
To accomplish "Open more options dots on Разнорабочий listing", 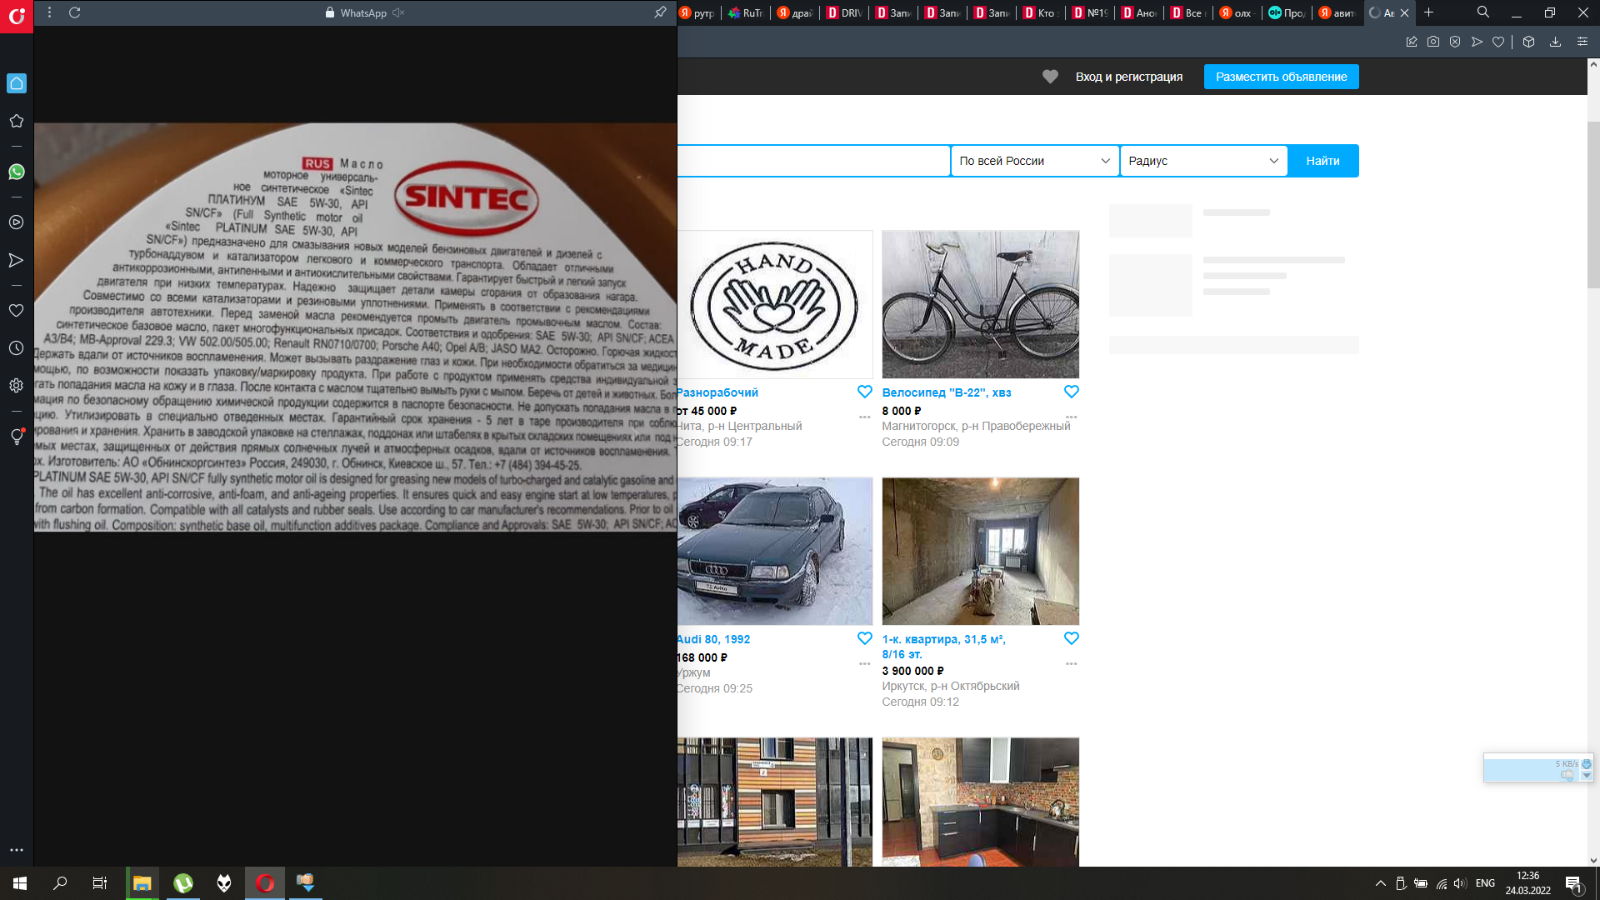I will pyautogui.click(x=865, y=416).
